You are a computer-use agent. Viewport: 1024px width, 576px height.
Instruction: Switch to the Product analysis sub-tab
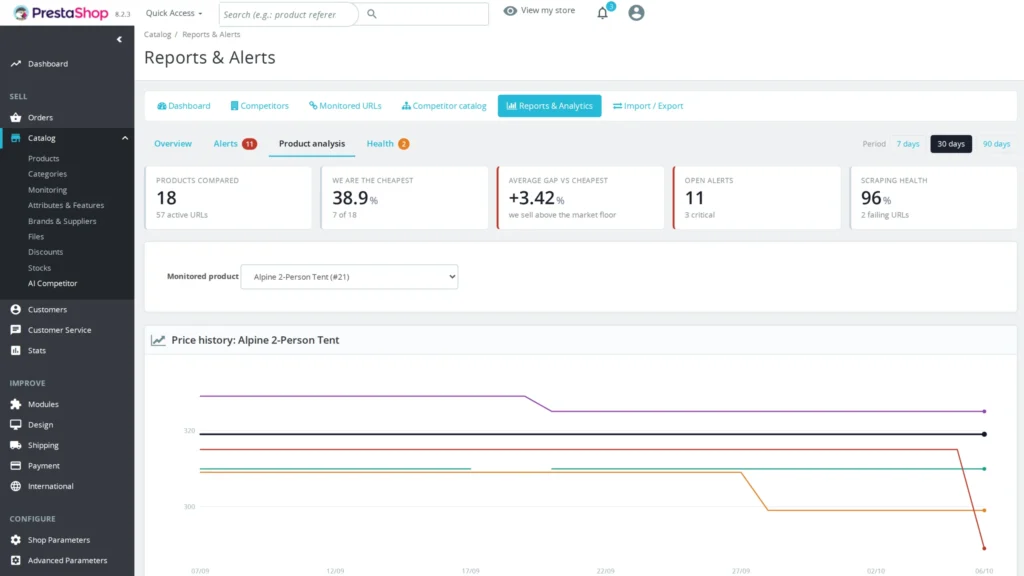click(312, 144)
